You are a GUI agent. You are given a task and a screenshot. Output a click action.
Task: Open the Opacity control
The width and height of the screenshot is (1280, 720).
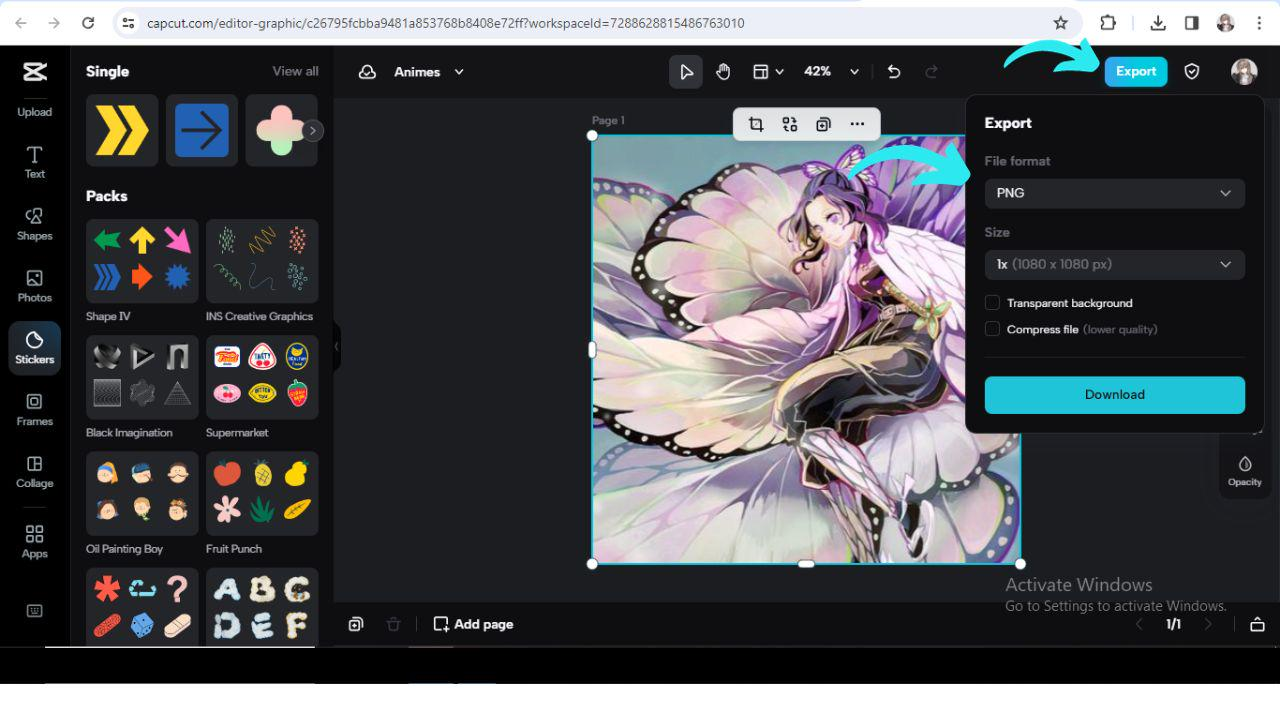pos(1245,471)
